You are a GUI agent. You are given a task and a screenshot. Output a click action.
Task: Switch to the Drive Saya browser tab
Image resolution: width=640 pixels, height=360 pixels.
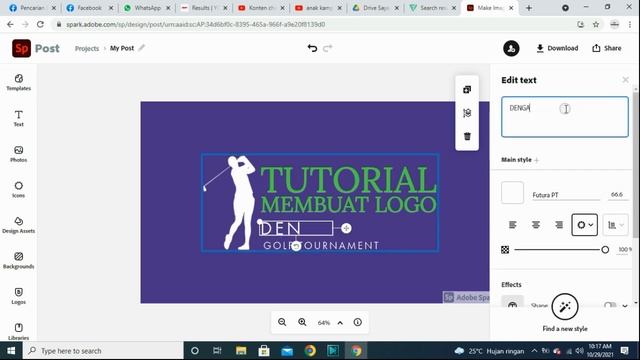click(375, 8)
